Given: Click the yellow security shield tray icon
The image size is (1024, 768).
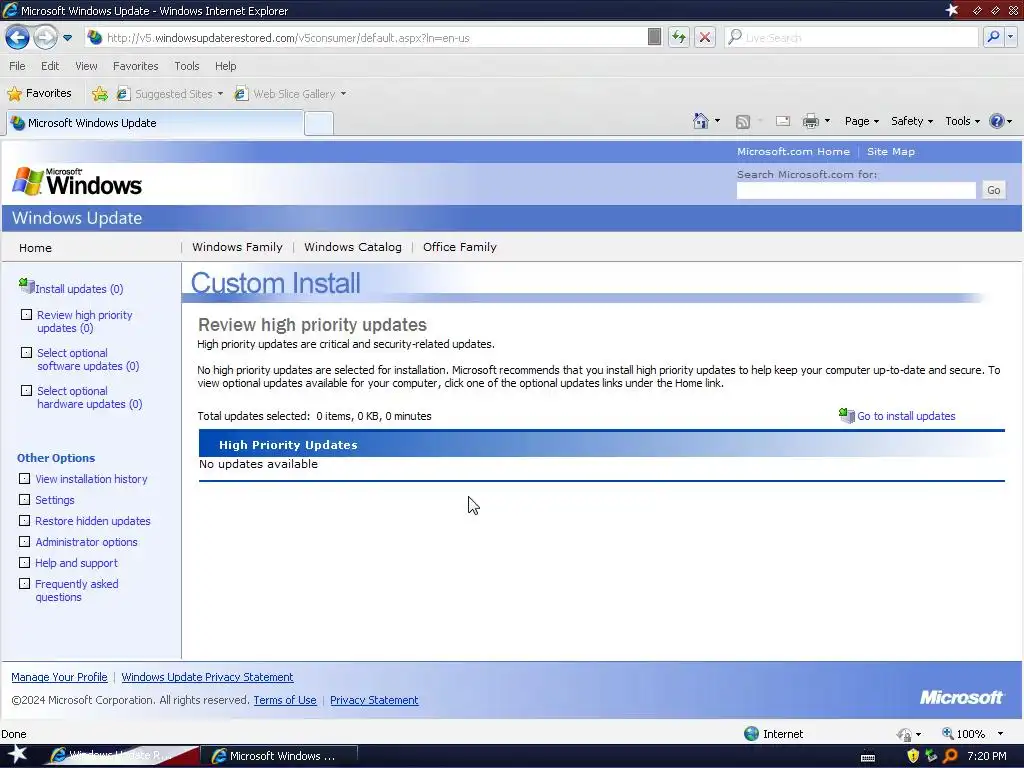Looking at the screenshot, I should click(913, 756).
